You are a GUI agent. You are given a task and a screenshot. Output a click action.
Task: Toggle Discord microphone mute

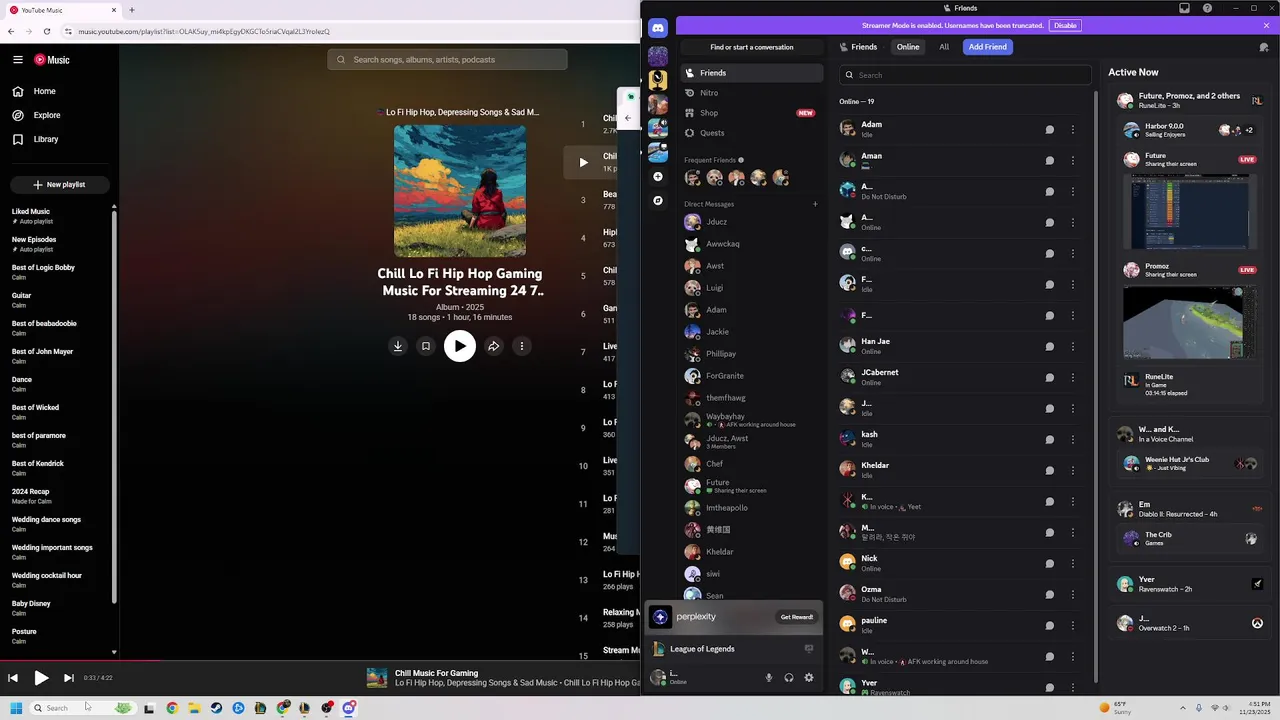coord(769,678)
